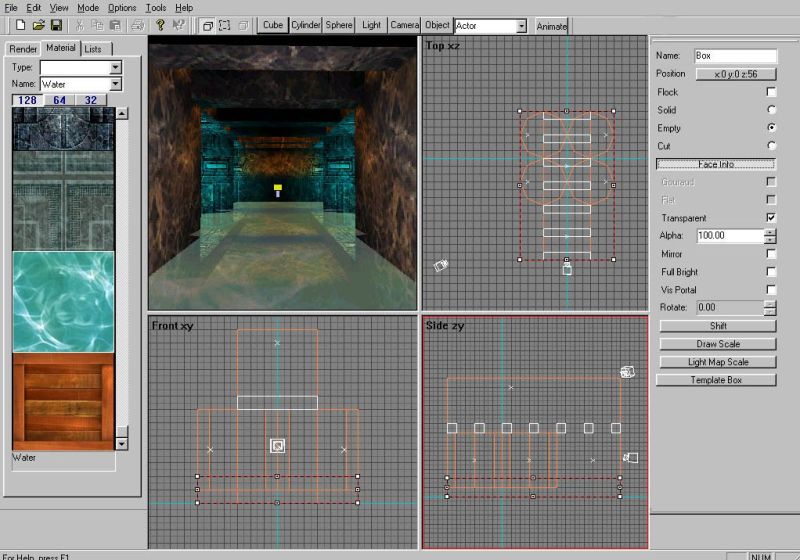Select the Material tab

pyautogui.click(x=61, y=47)
